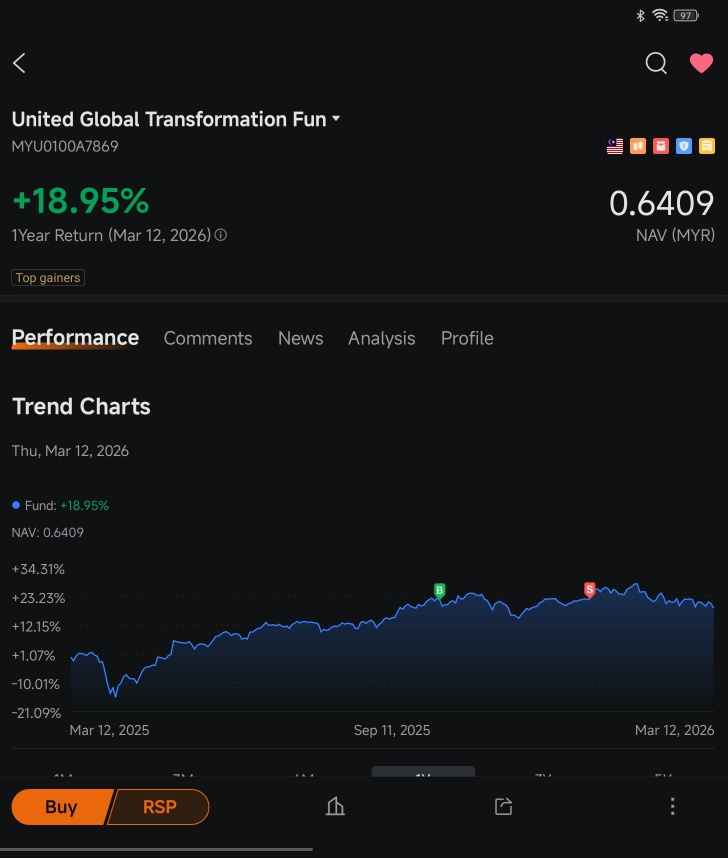Tap the +18.95% 1Year return figure
The width and height of the screenshot is (728, 858).
tap(80, 200)
